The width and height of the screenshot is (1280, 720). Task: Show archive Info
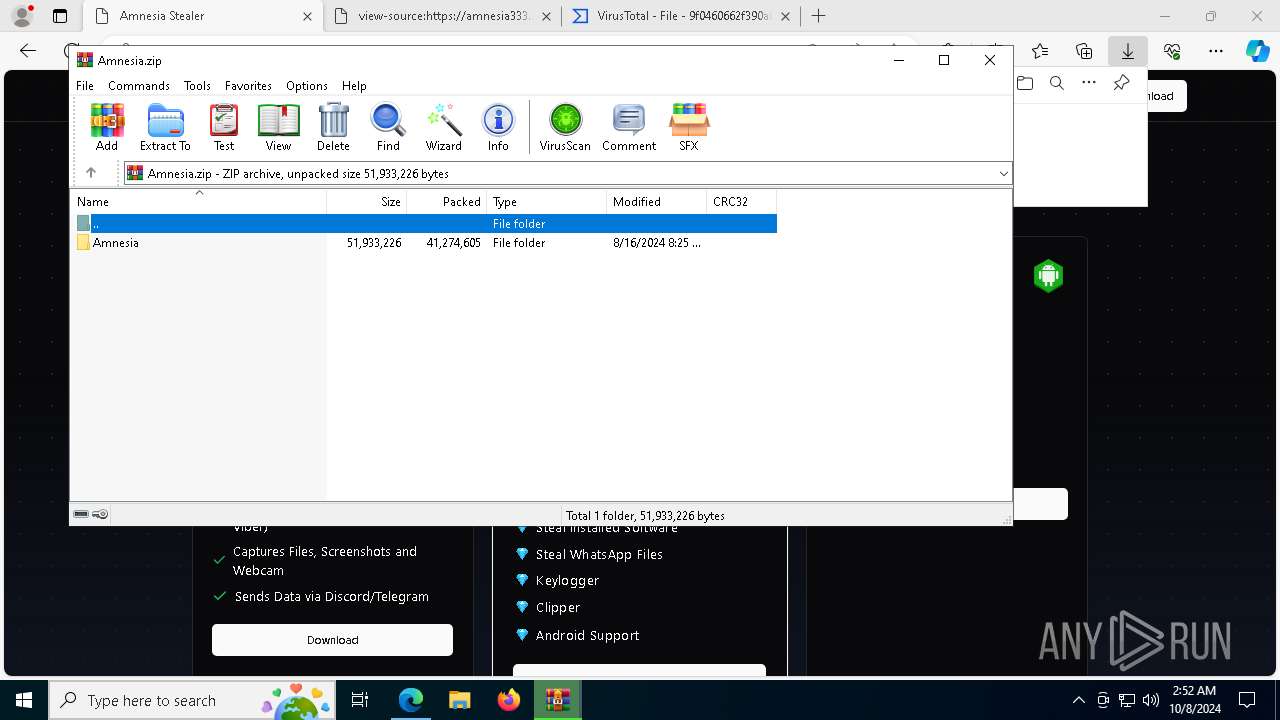pos(498,127)
